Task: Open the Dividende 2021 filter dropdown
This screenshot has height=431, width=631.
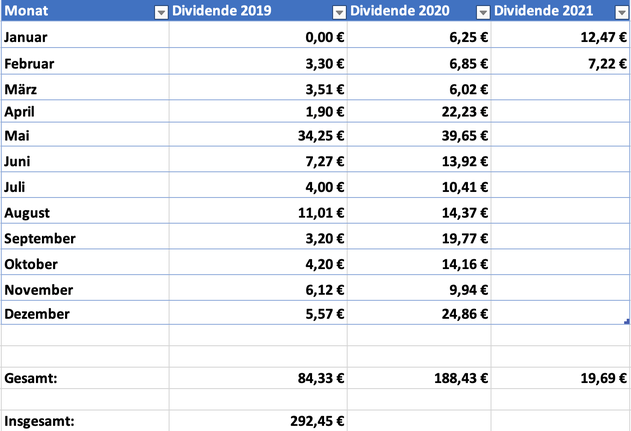Action: point(622,13)
